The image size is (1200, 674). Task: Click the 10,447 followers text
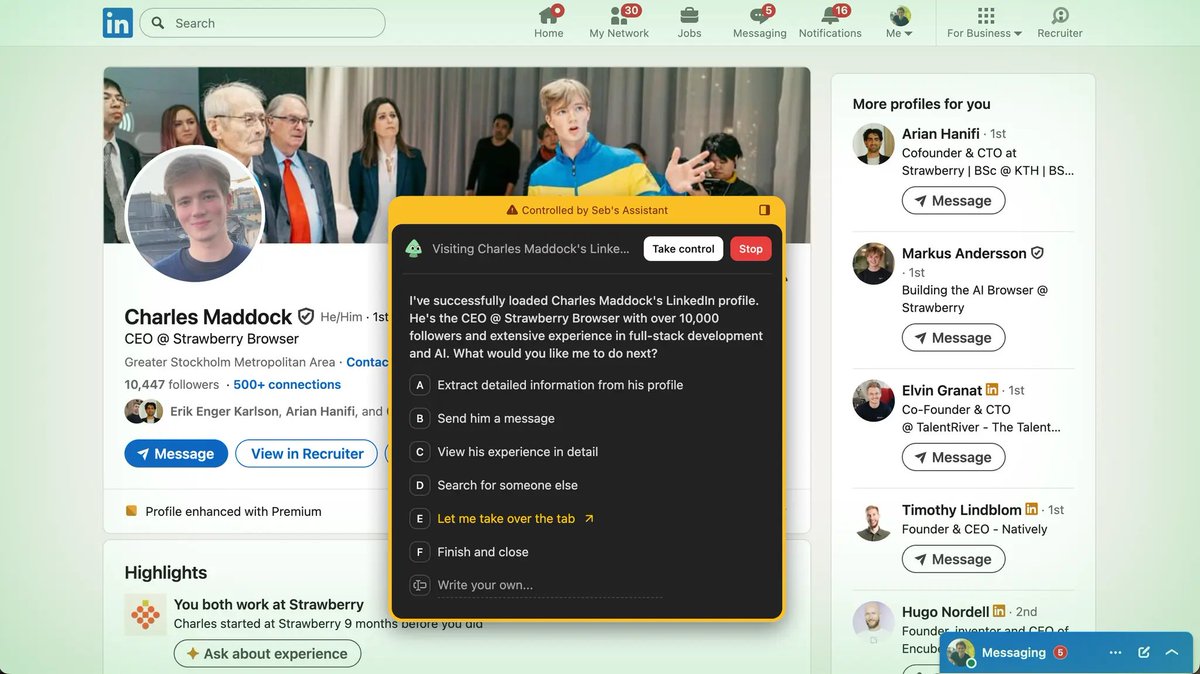tap(172, 385)
